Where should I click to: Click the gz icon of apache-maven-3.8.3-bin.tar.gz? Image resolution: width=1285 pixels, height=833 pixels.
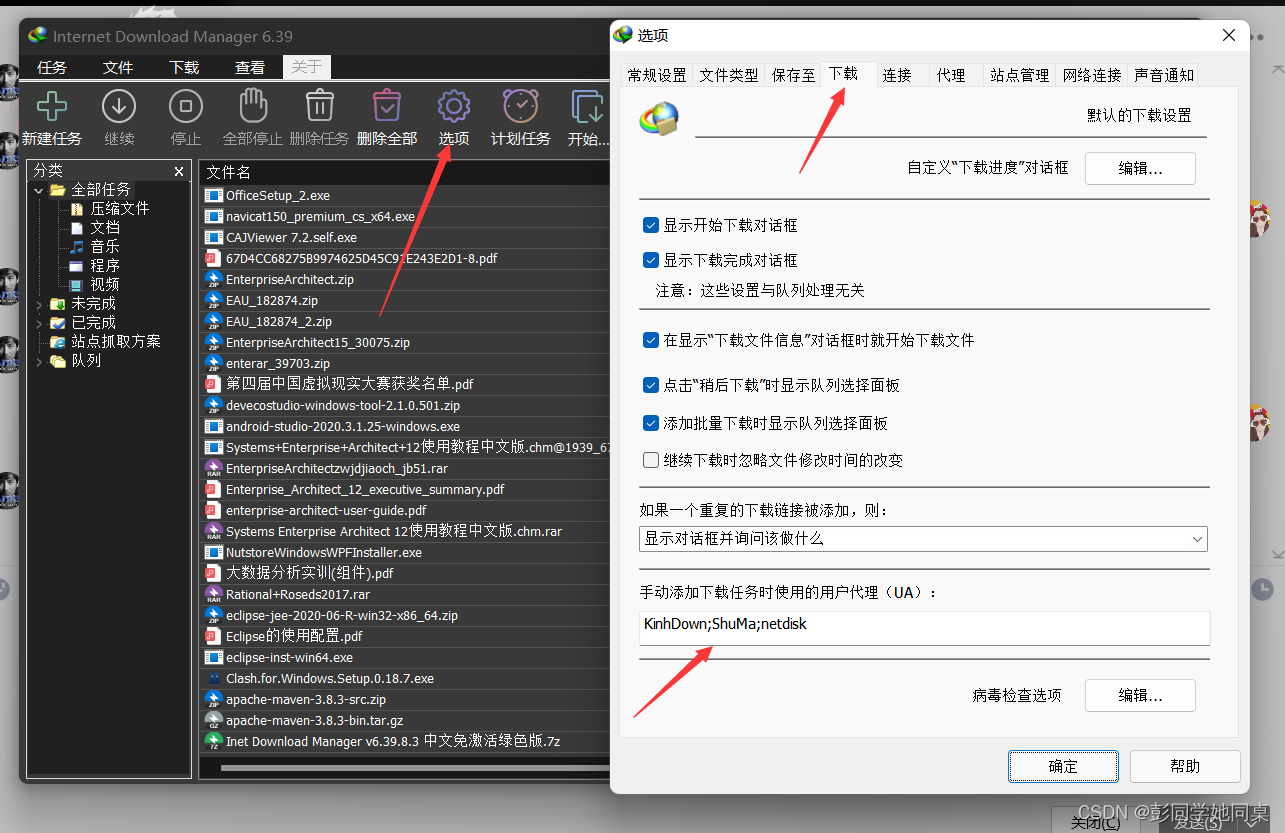pyautogui.click(x=213, y=720)
